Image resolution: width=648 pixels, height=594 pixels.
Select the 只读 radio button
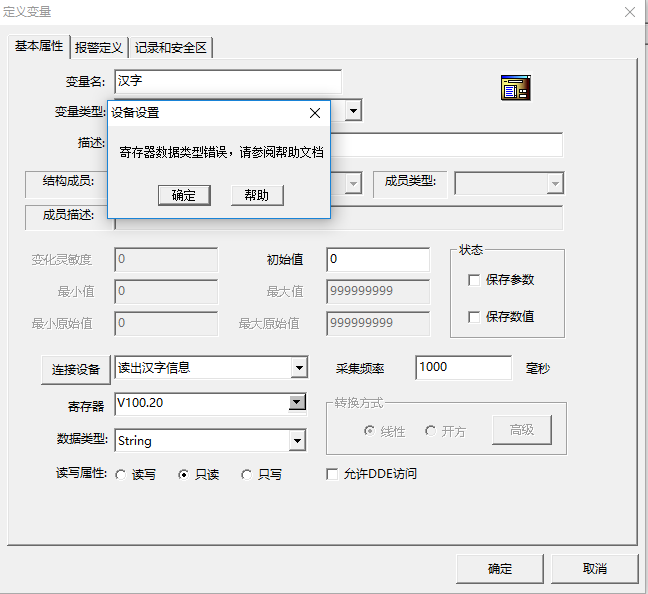coord(184,475)
